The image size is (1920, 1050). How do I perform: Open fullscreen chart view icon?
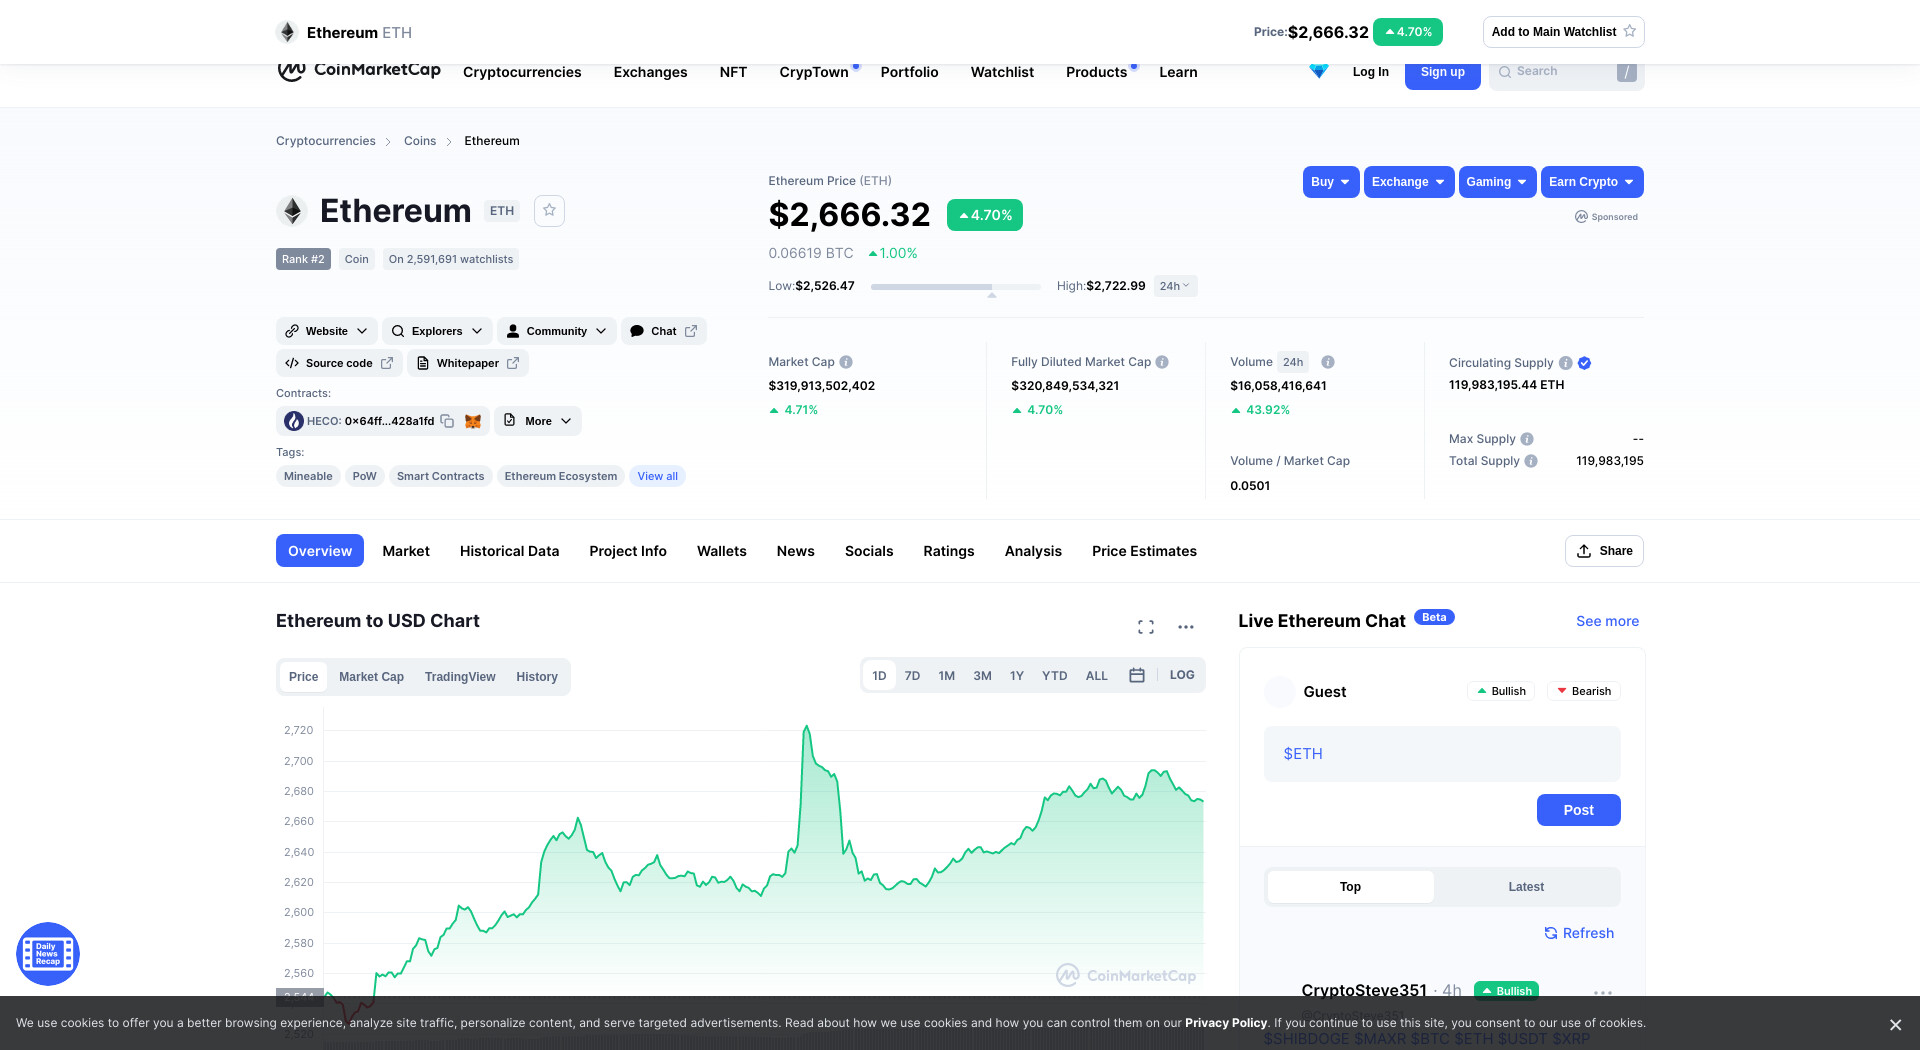point(1146,627)
